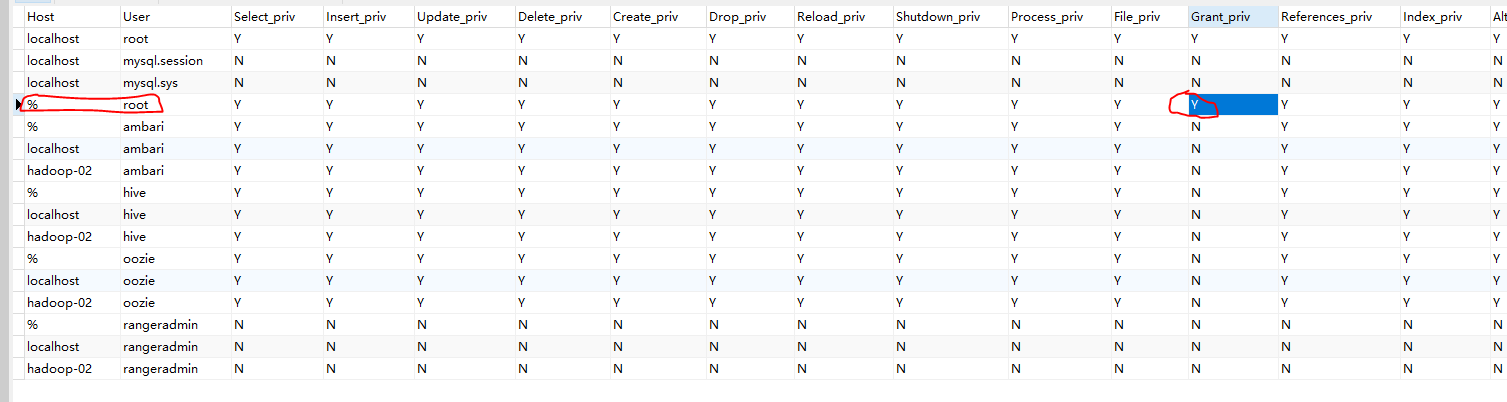Click Grant_priv Y cell in localhost root row

pos(1232,39)
